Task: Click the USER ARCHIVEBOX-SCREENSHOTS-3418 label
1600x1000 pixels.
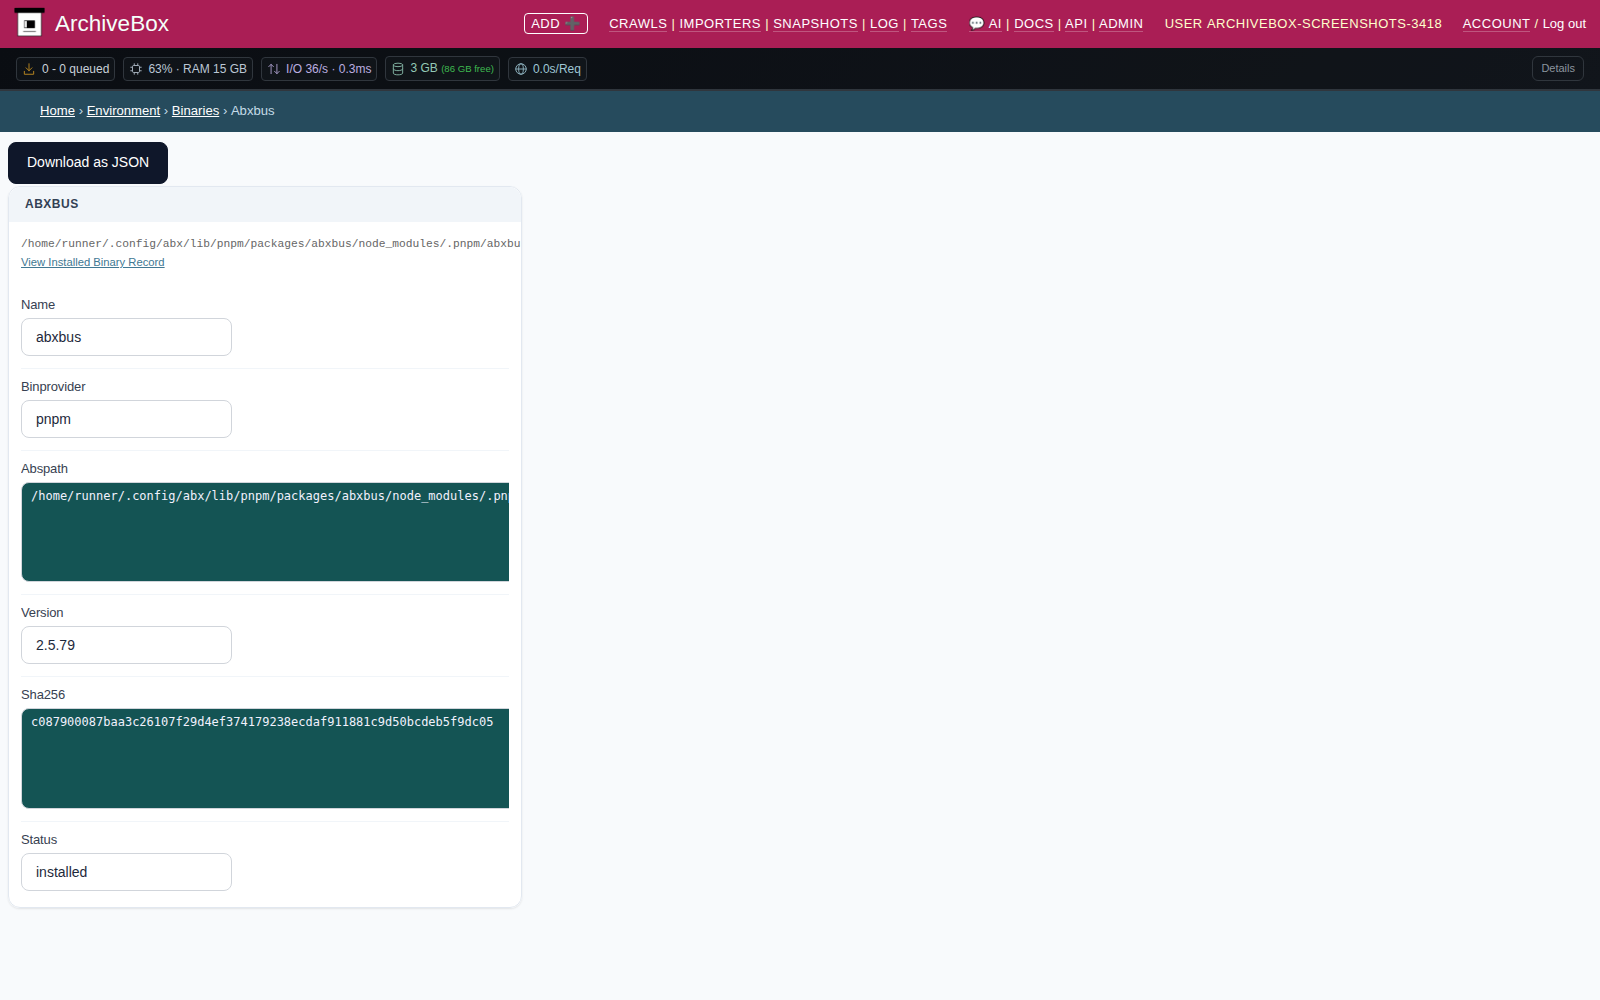Action: (x=1303, y=23)
